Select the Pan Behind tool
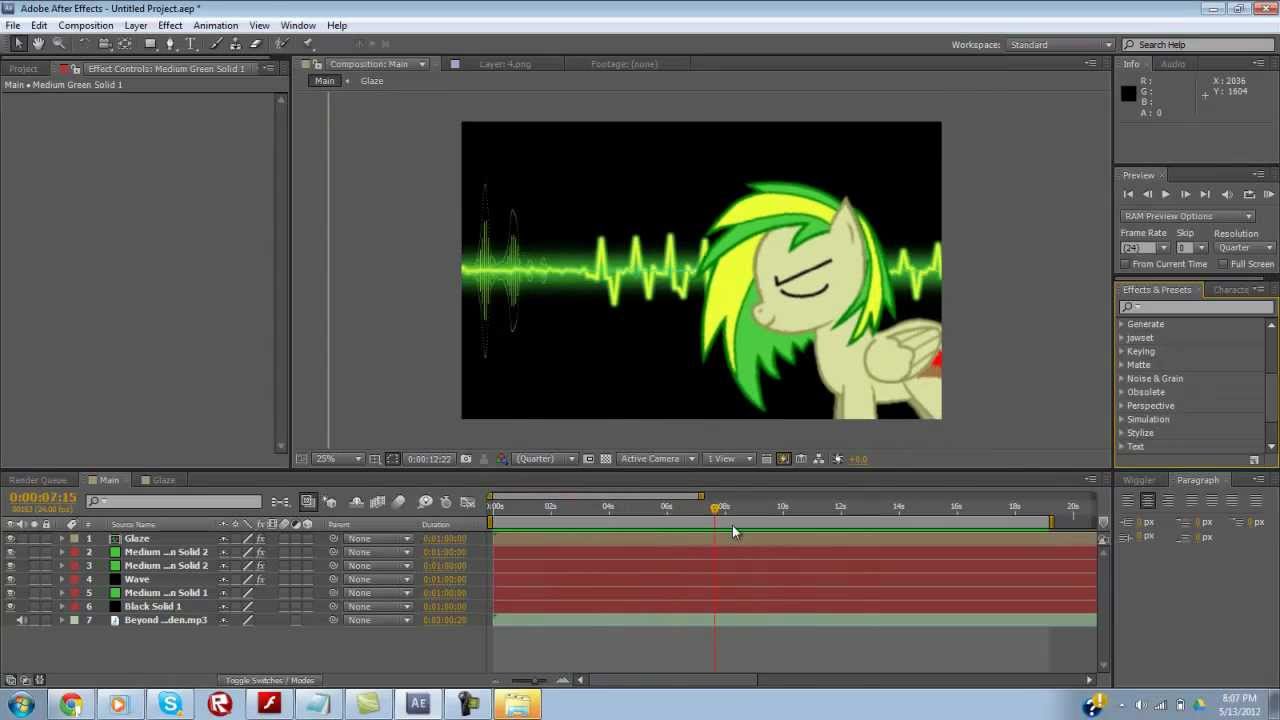 [x=125, y=44]
